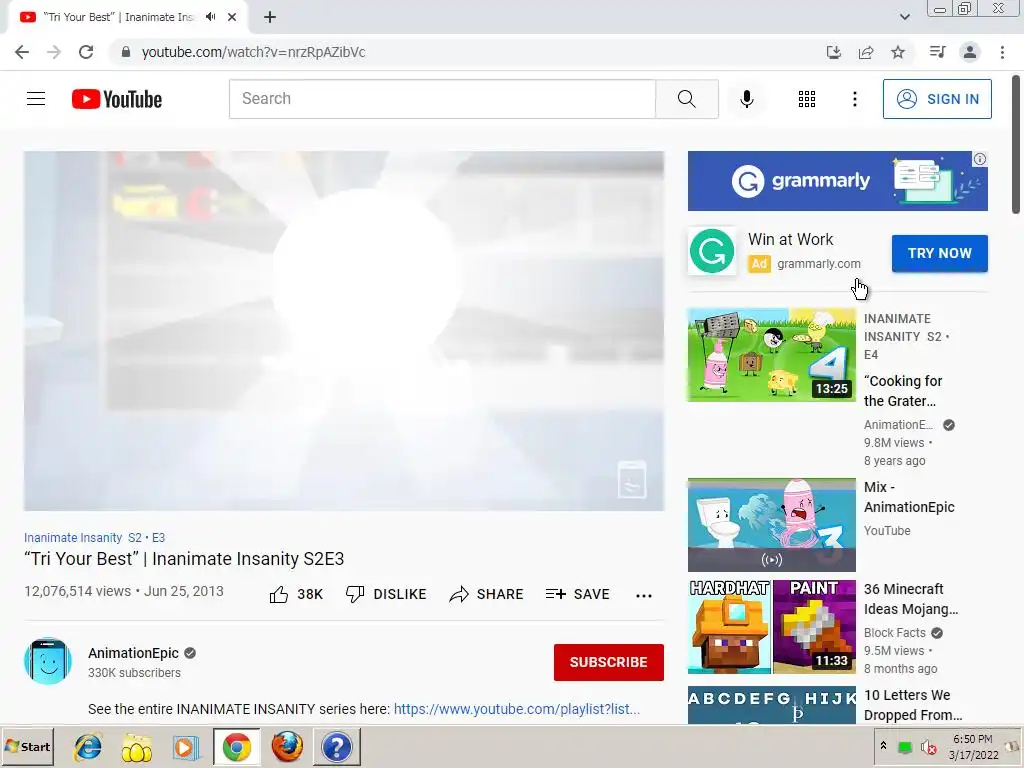
Task: Switch to Chrome taskbar button
Action: [236, 747]
